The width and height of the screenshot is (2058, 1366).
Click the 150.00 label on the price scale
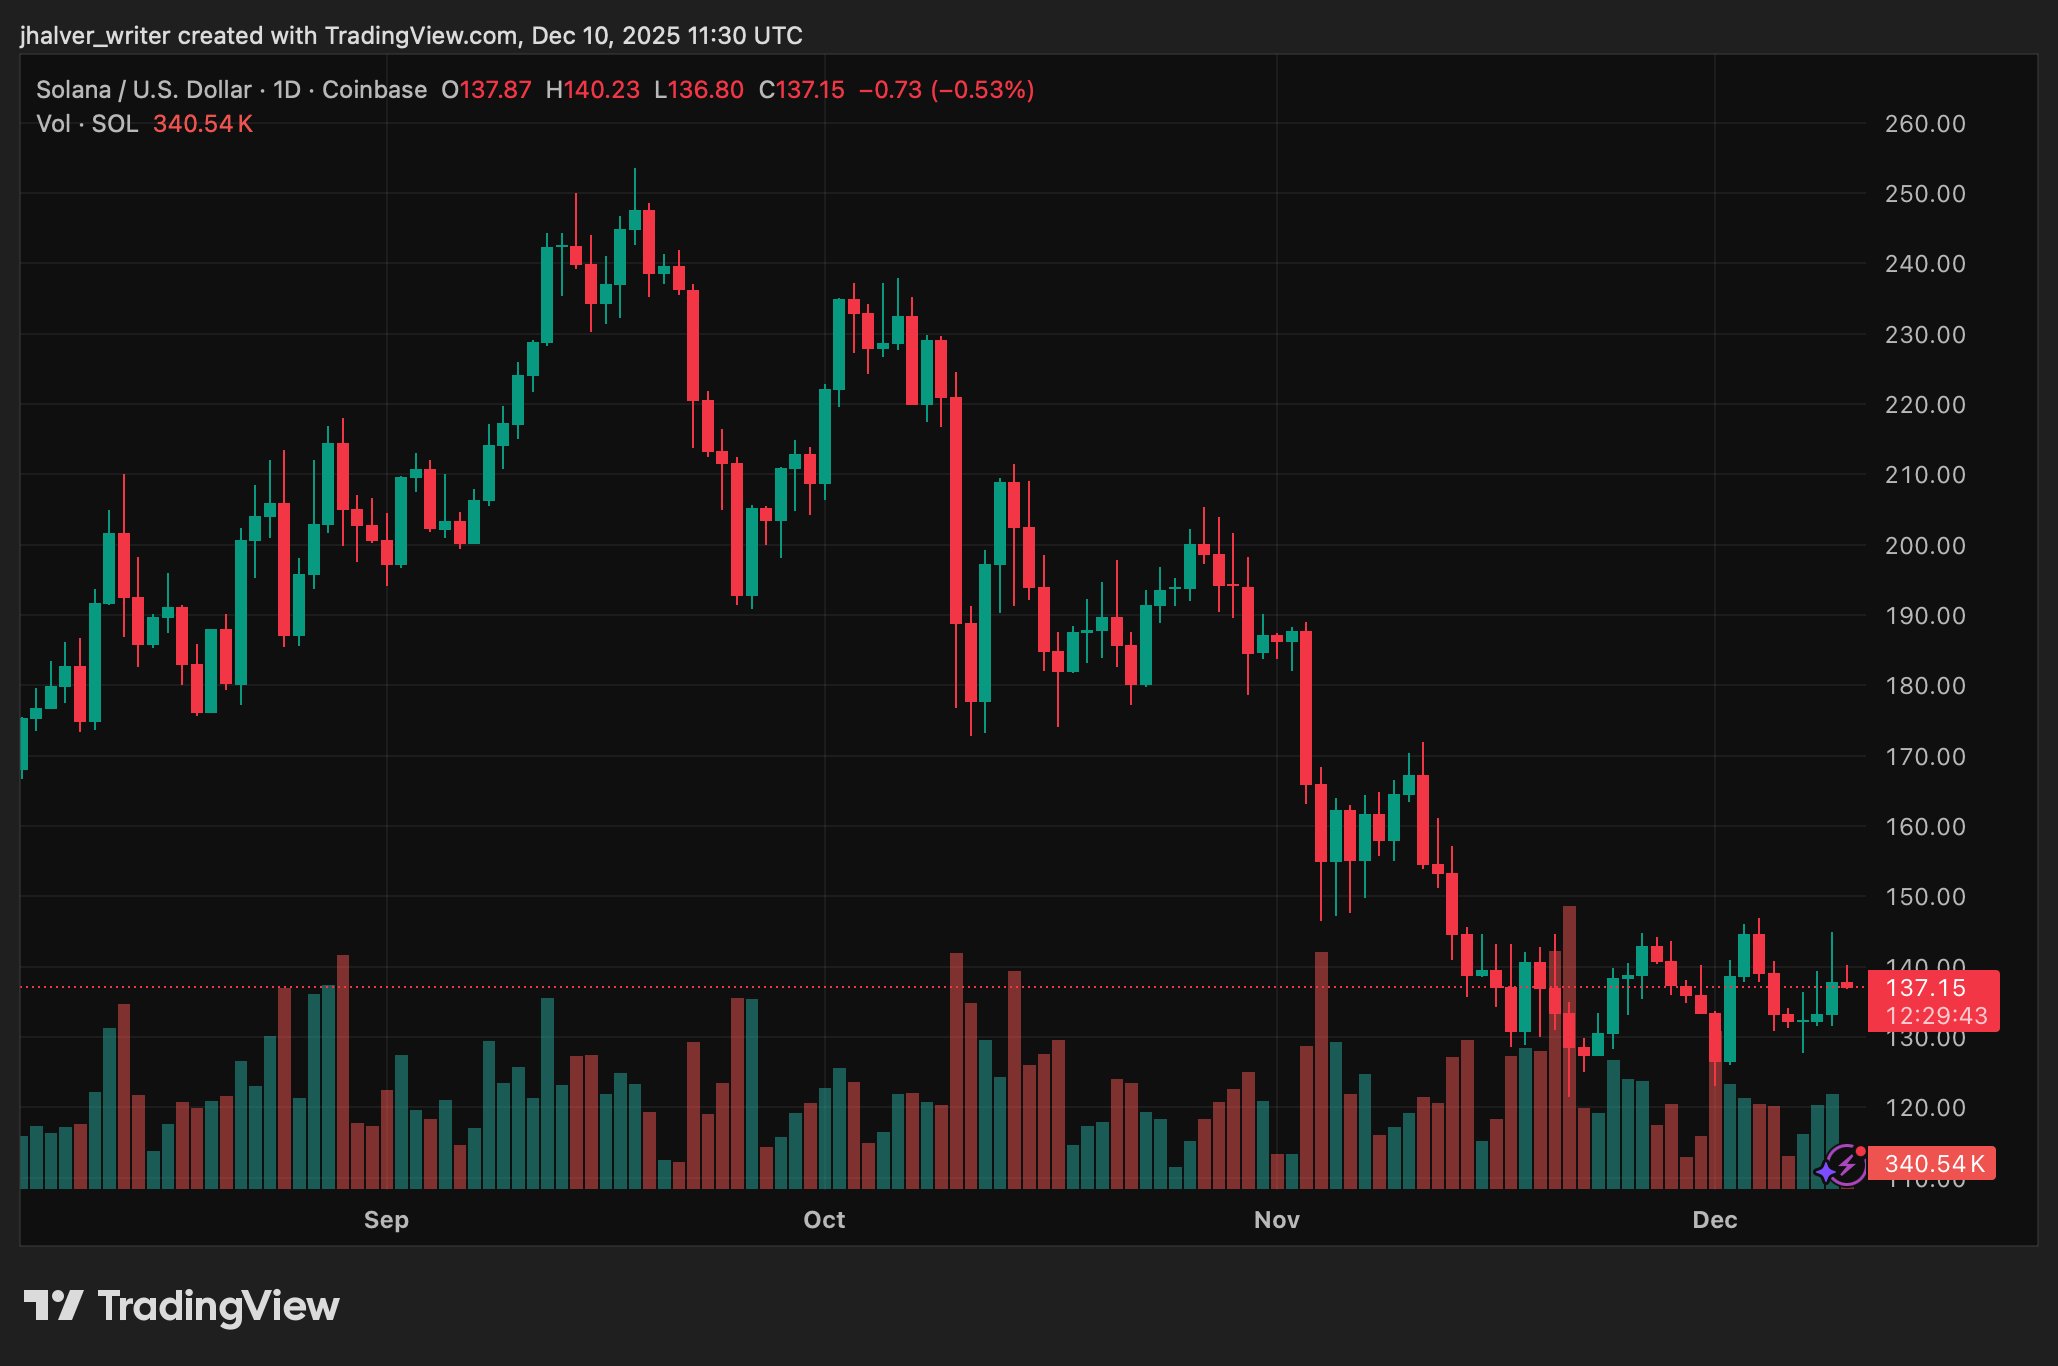[1924, 897]
